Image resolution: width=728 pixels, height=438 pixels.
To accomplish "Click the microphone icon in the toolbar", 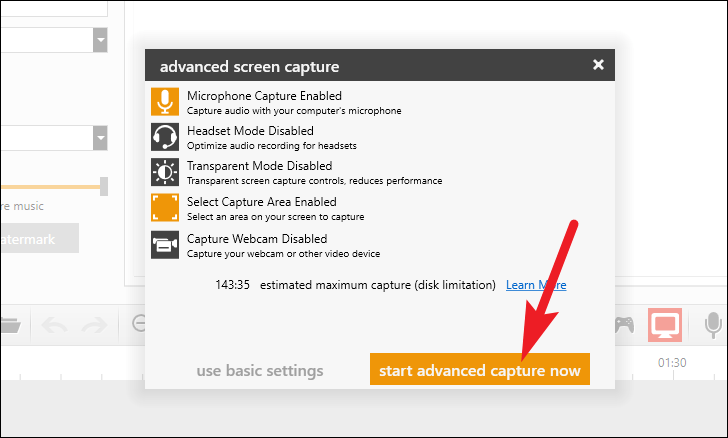I will click(713, 325).
